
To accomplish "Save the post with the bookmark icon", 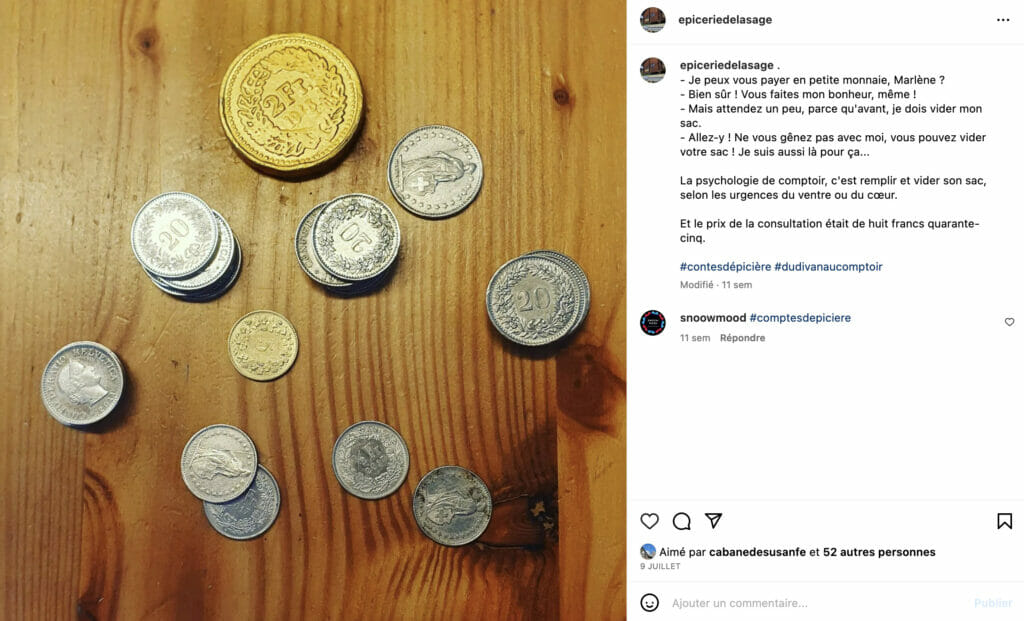I will click(x=1004, y=521).
